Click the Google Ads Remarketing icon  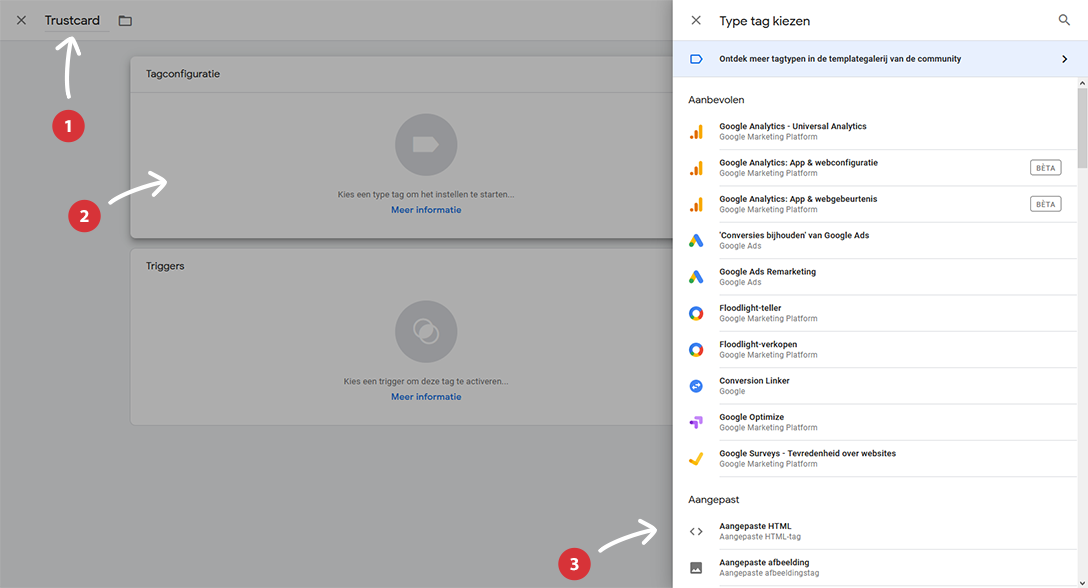tap(696, 277)
